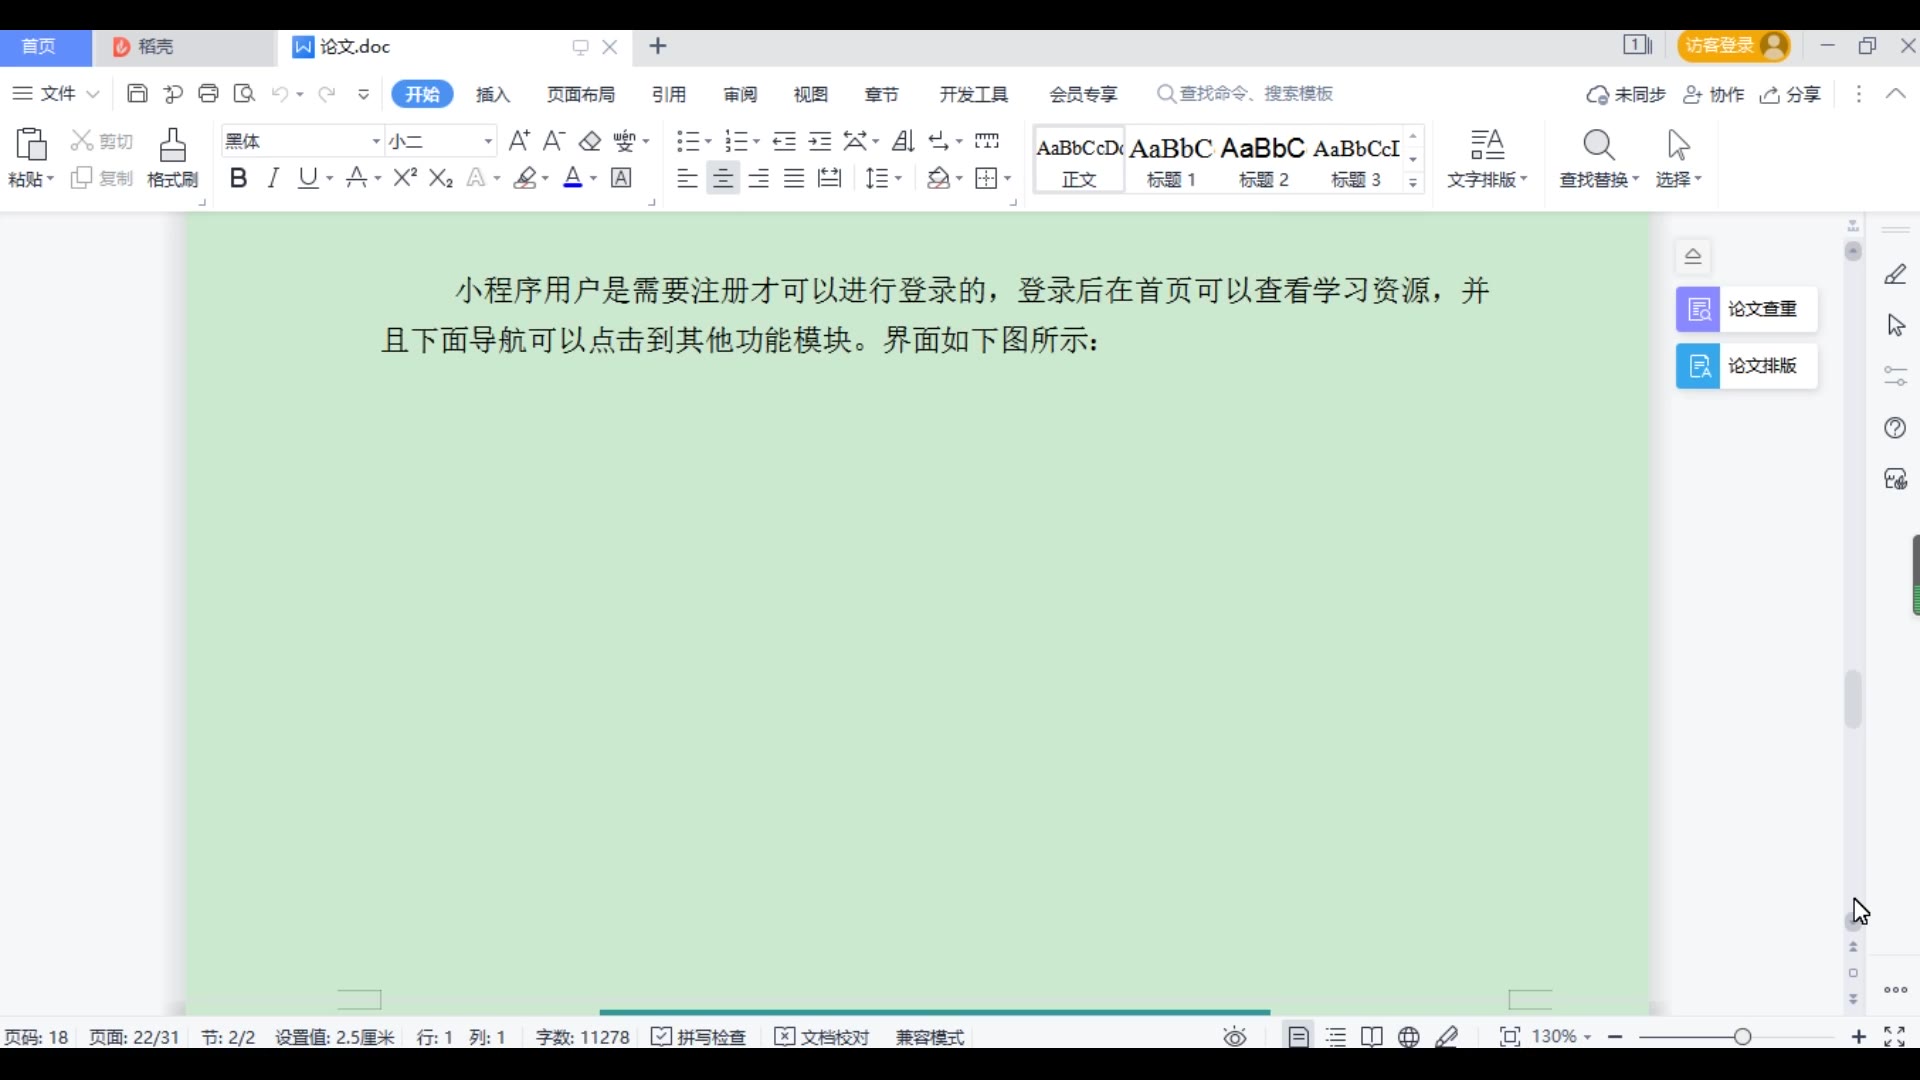
Task: Click the Print icon
Action: 208,94
